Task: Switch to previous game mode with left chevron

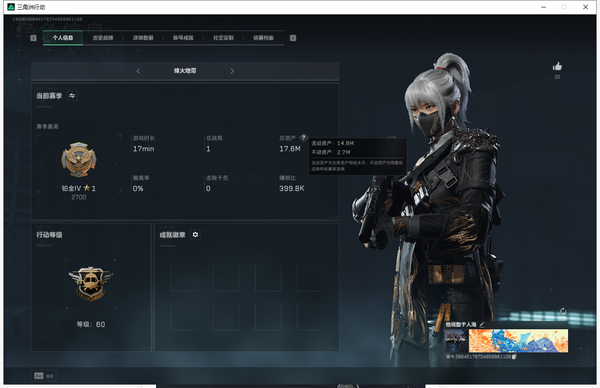Action: click(138, 71)
